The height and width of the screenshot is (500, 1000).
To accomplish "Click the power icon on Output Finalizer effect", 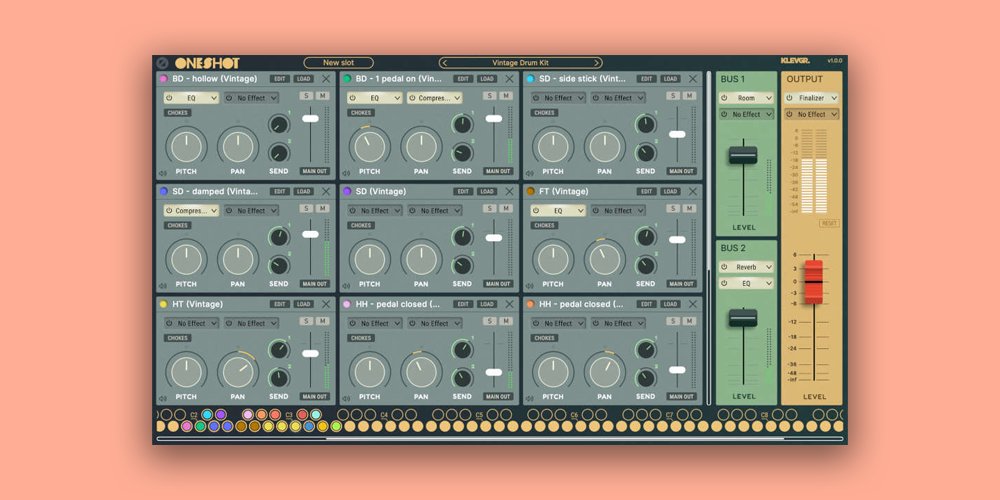I will [791, 98].
